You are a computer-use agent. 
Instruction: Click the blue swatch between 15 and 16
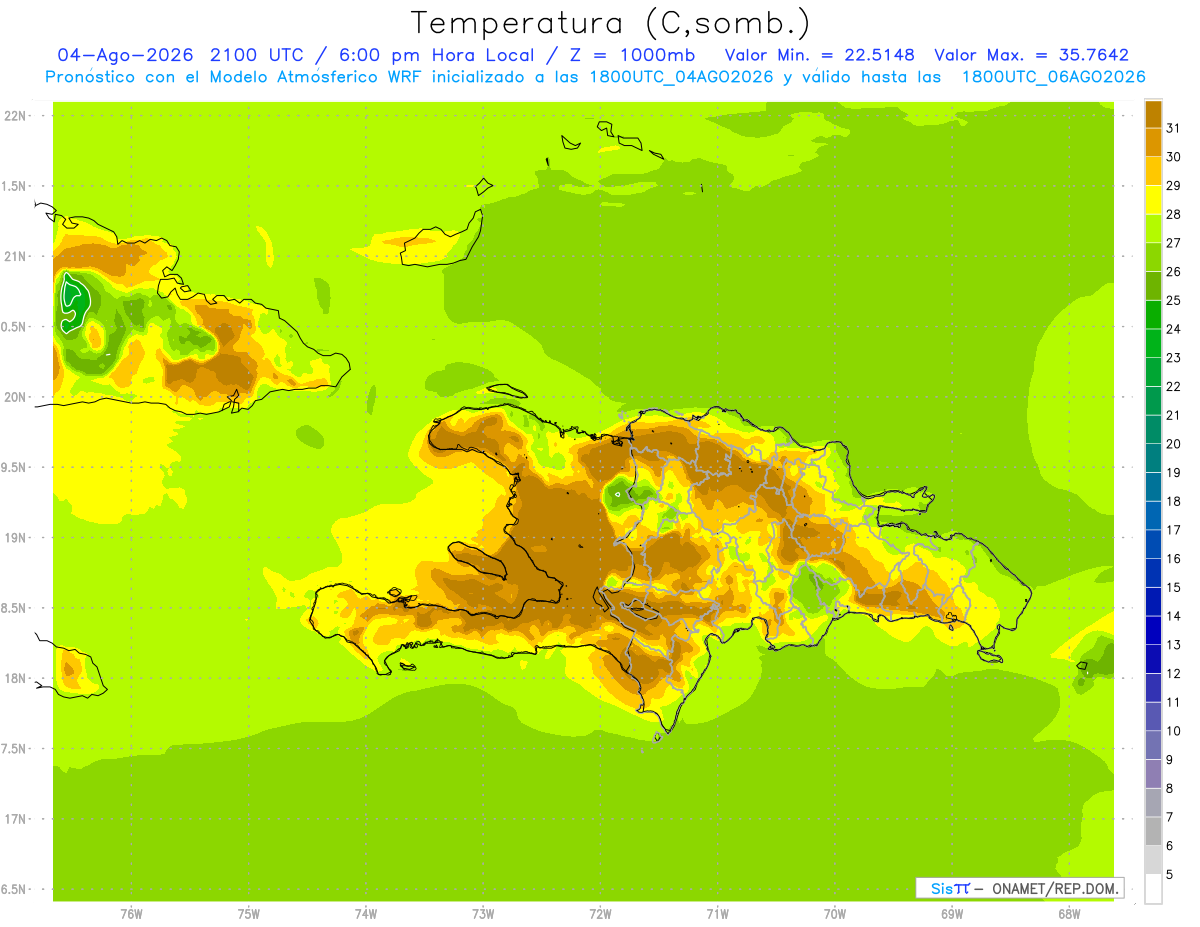tap(1153, 573)
